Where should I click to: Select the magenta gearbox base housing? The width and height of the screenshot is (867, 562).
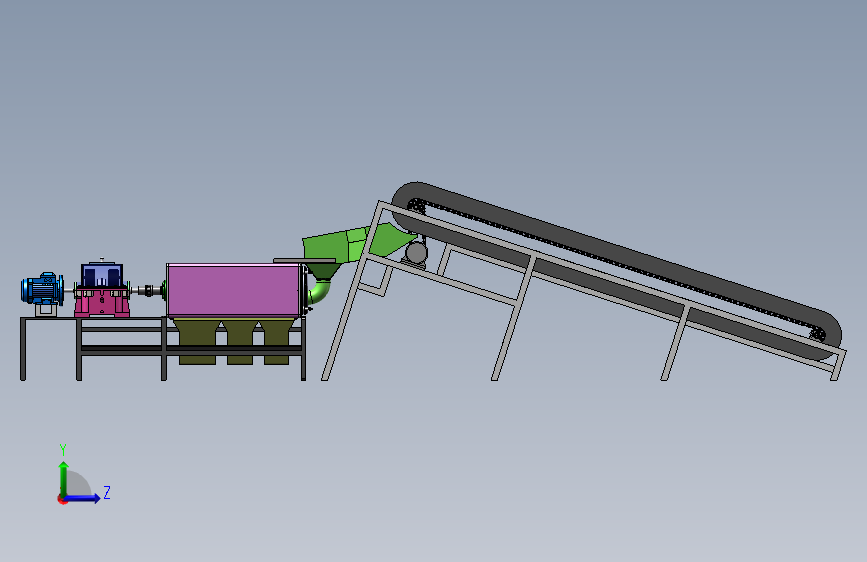coord(102,303)
